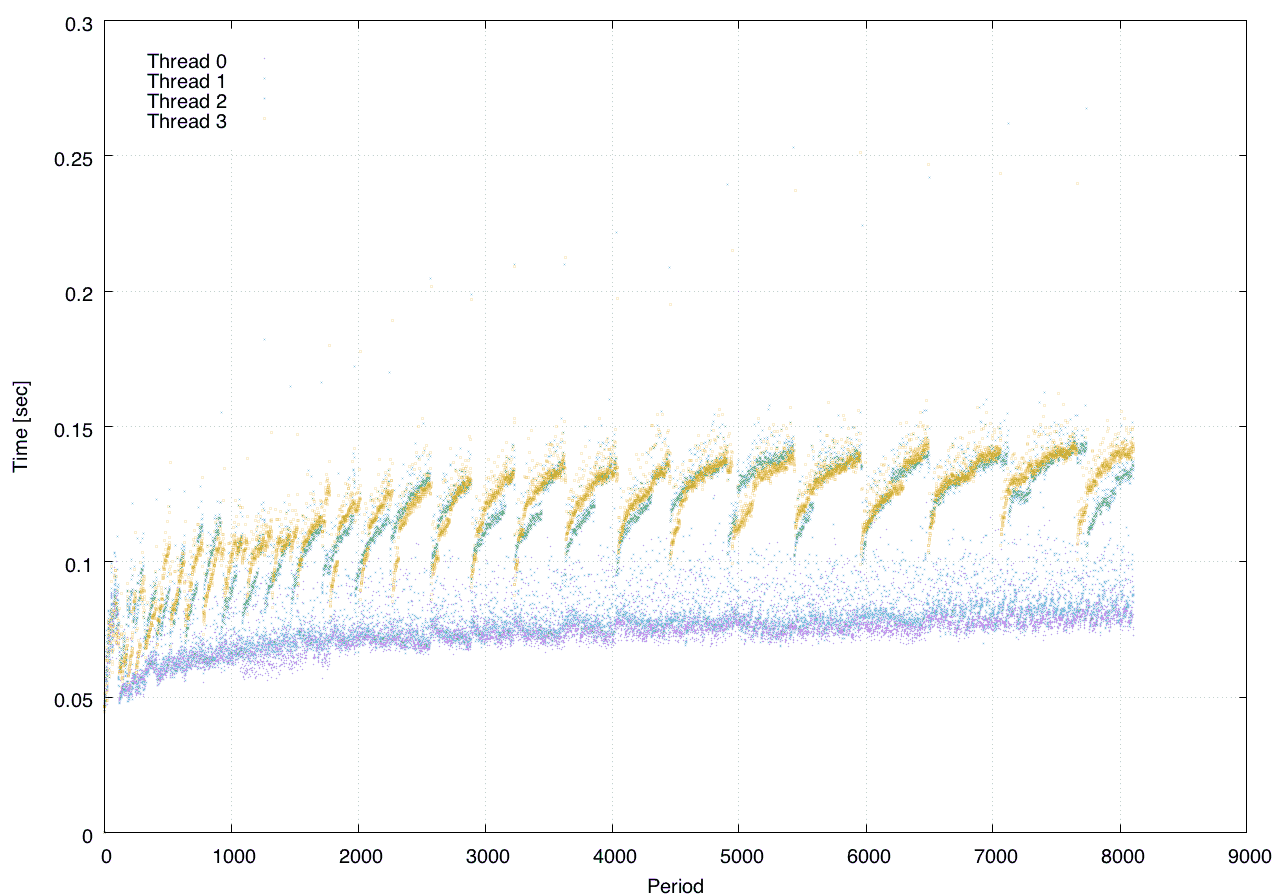Click the Thread 3 legend label

pyautogui.click(x=187, y=122)
